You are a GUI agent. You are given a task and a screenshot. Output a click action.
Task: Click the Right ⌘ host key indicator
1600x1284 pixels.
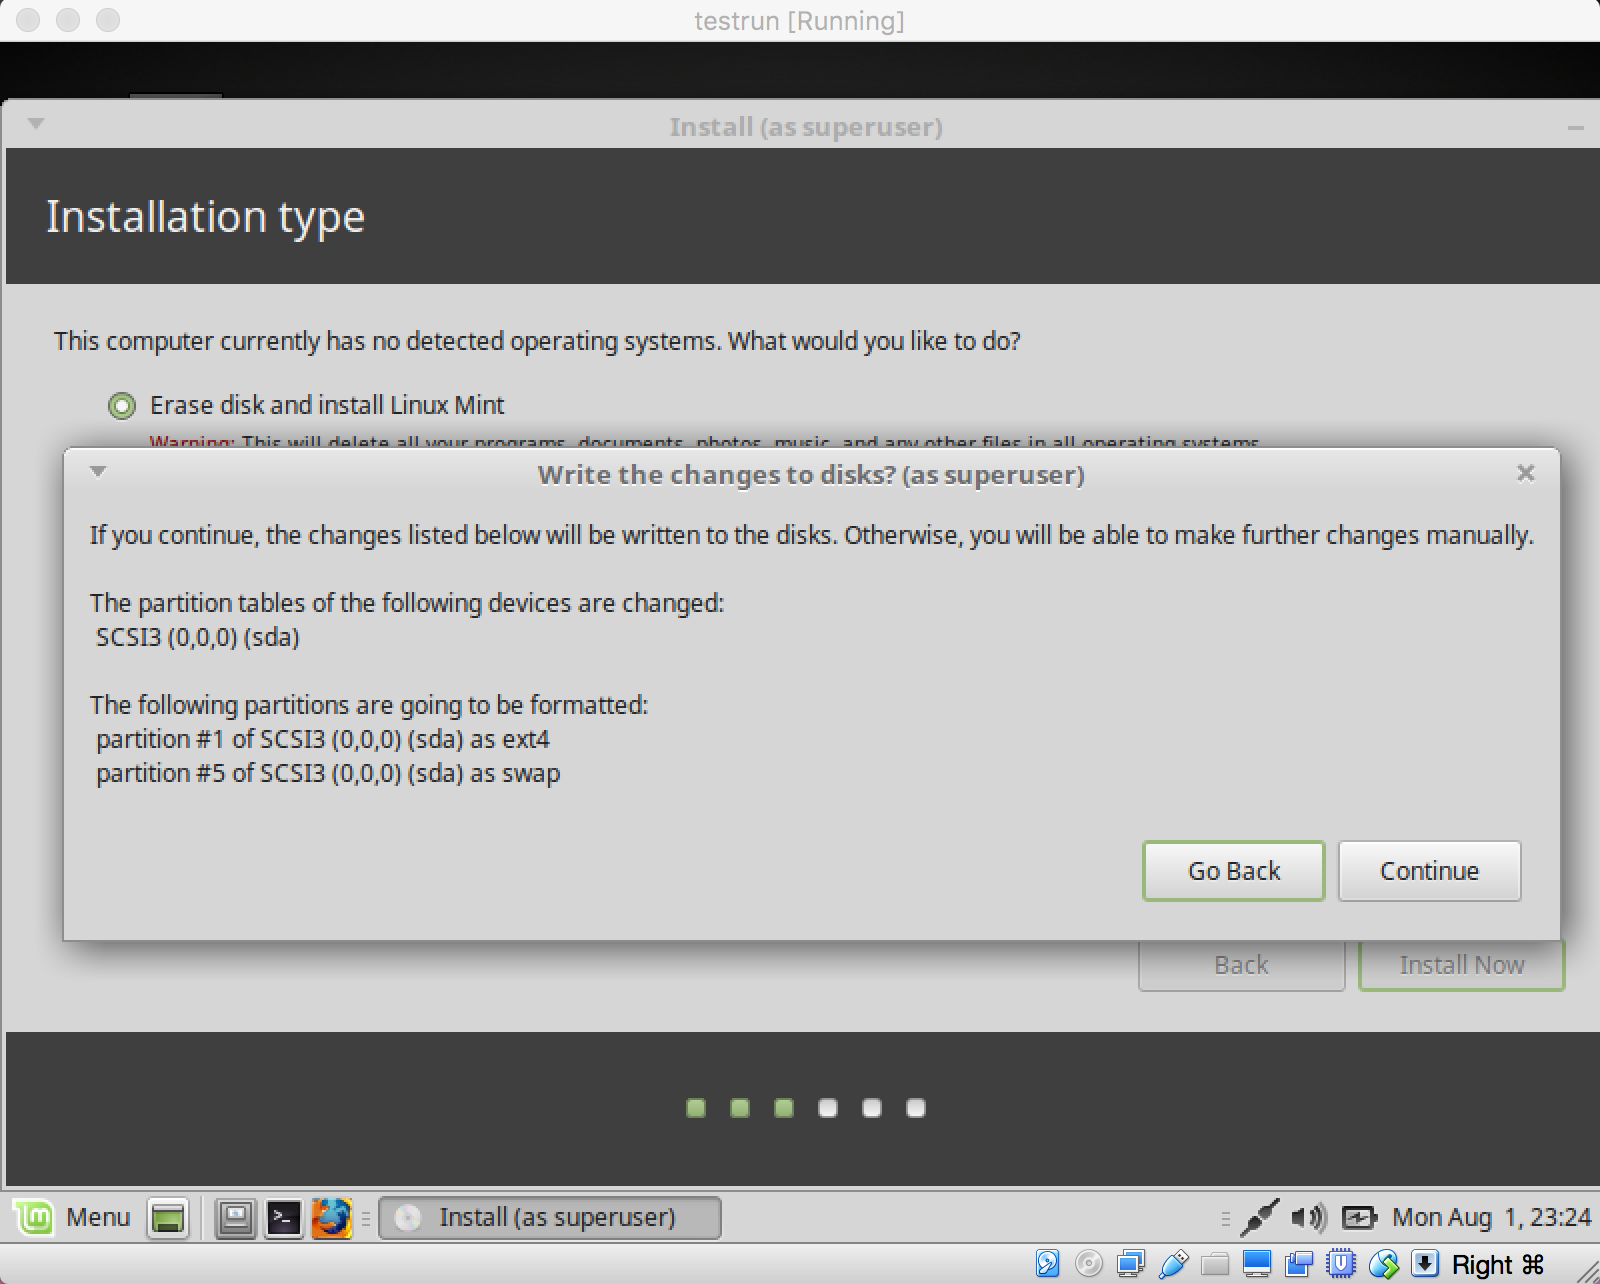(1498, 1265)
